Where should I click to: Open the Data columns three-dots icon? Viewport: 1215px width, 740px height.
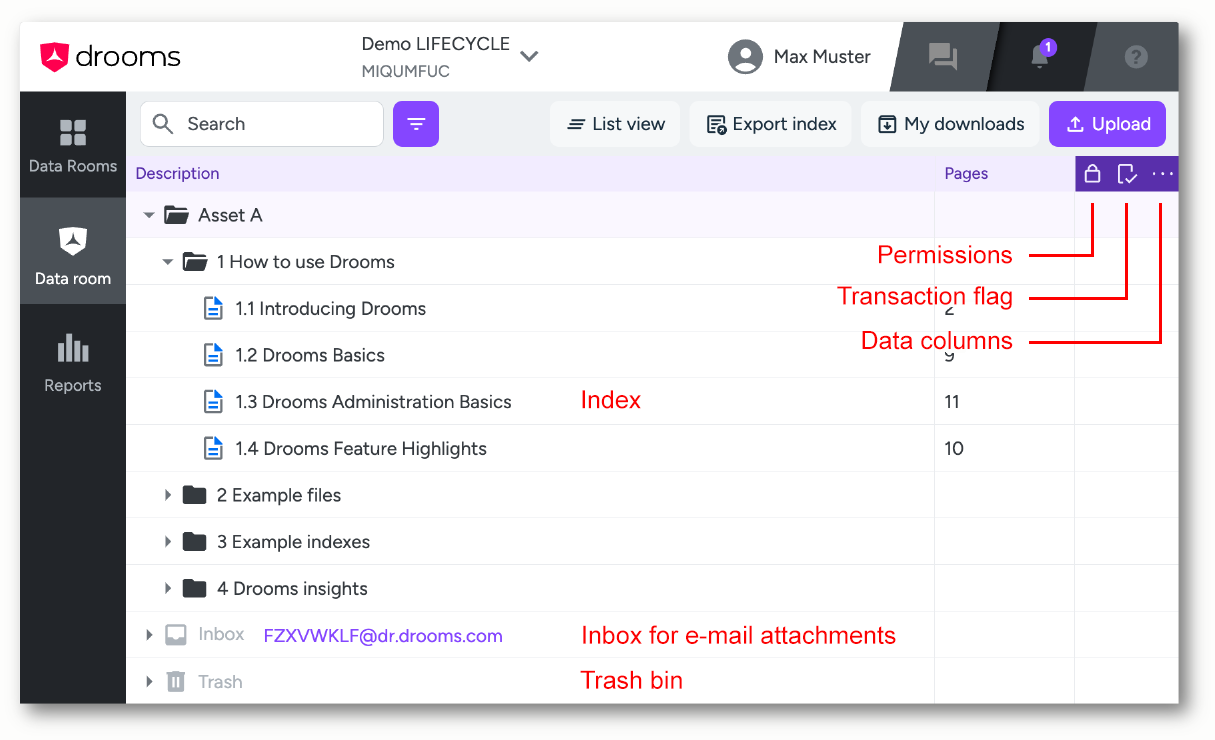click(x=1162, y=174)
